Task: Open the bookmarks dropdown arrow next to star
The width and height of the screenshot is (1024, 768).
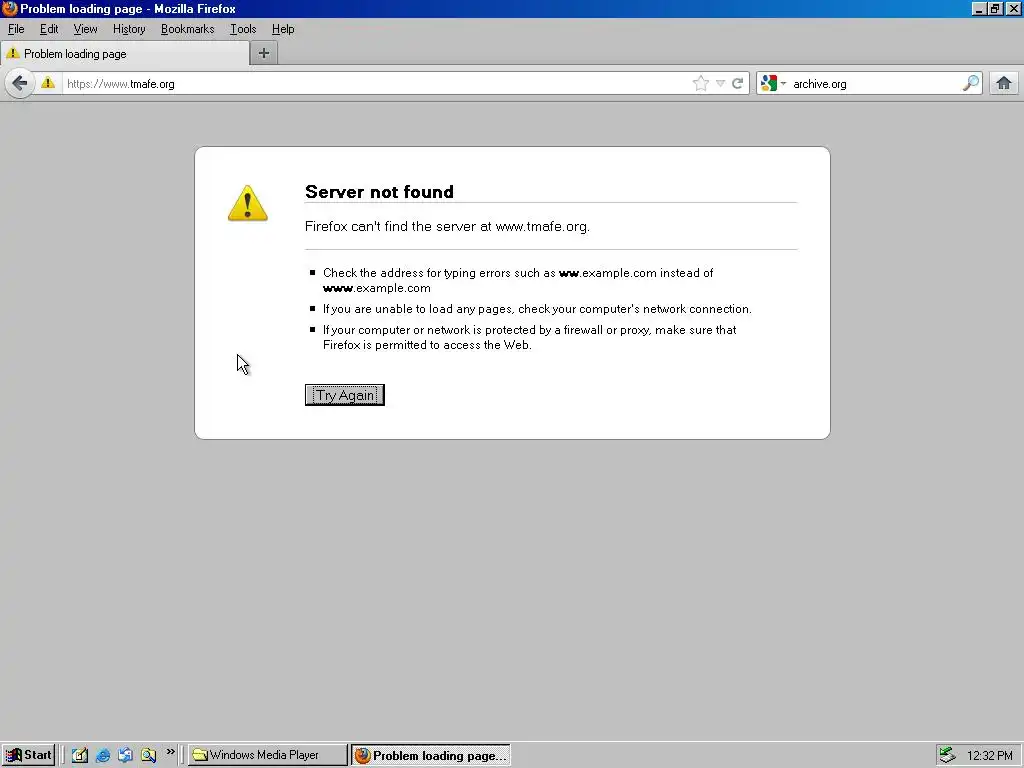Action: [720, 83]
